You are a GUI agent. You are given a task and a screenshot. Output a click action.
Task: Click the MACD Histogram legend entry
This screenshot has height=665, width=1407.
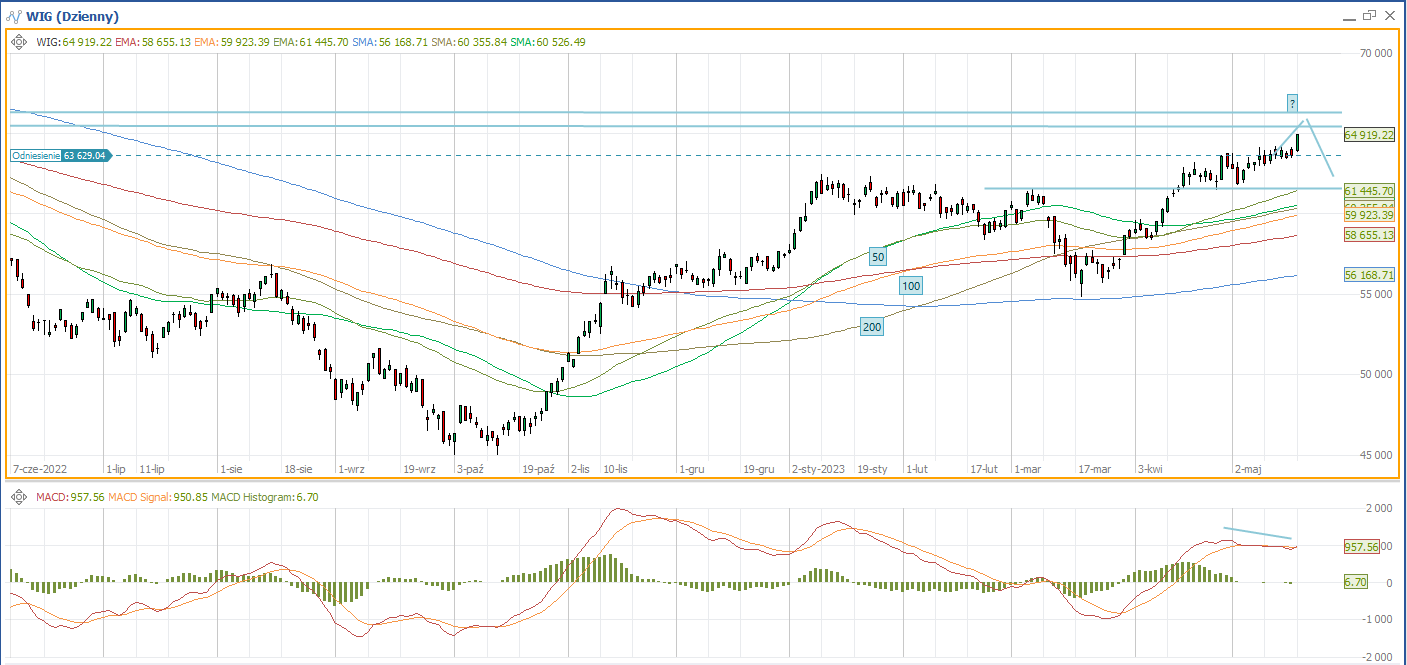(x=256, y=497)
